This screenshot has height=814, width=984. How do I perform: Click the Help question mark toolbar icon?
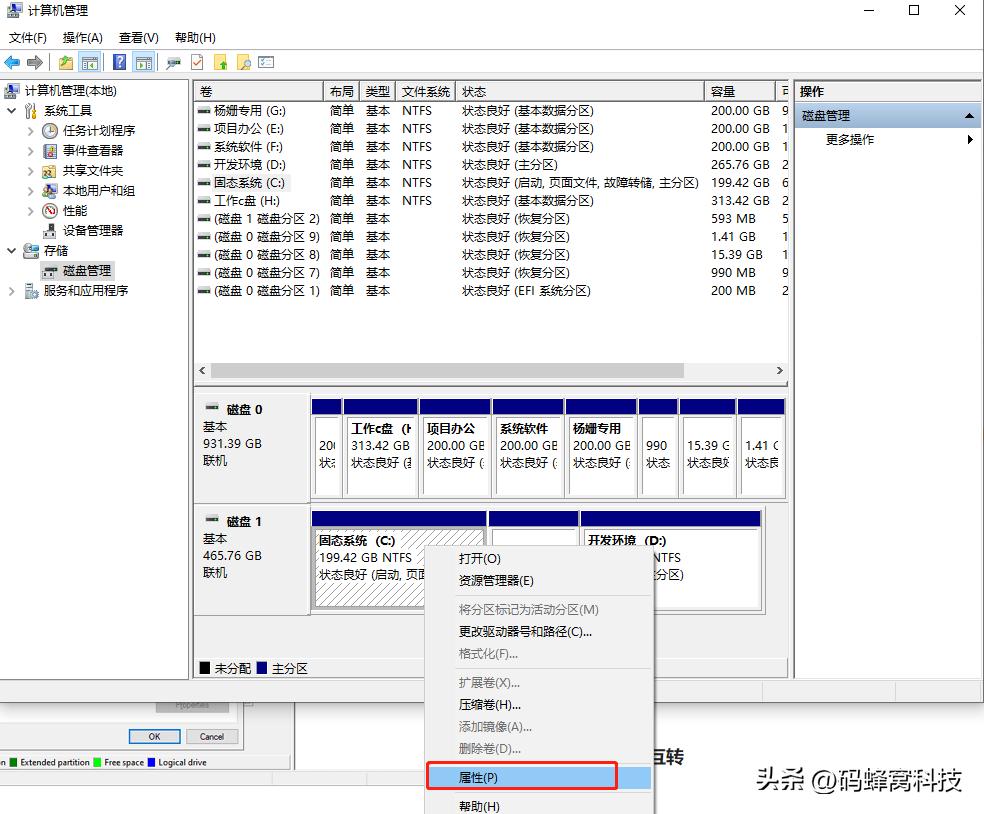pos(119,62)
